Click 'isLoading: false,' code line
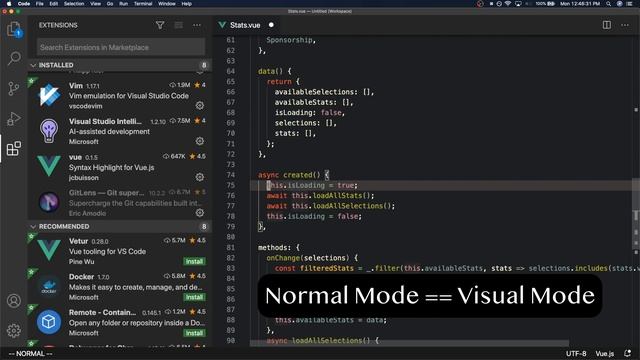Image resolution: width=640 pixels, height=360 pixels. click(310, 113)
